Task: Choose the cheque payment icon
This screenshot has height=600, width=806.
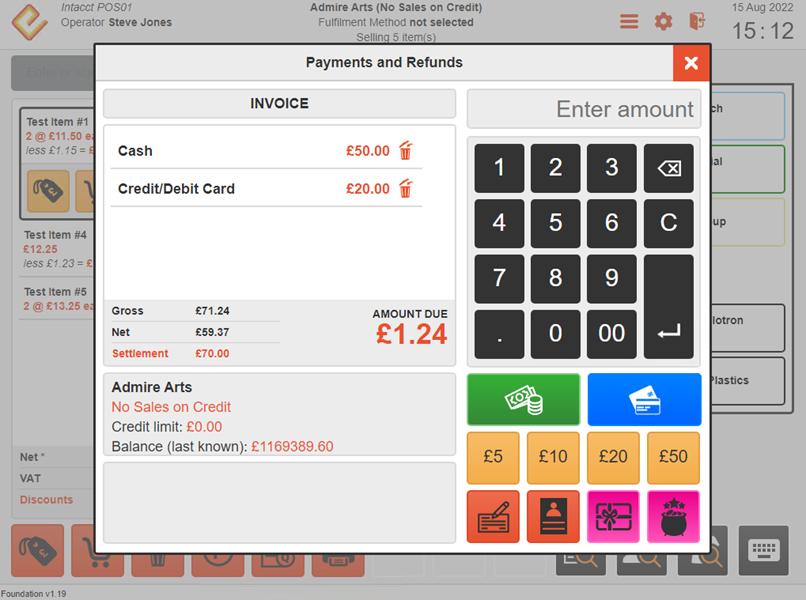Action: pyautogui.click(x=493, y=517)
